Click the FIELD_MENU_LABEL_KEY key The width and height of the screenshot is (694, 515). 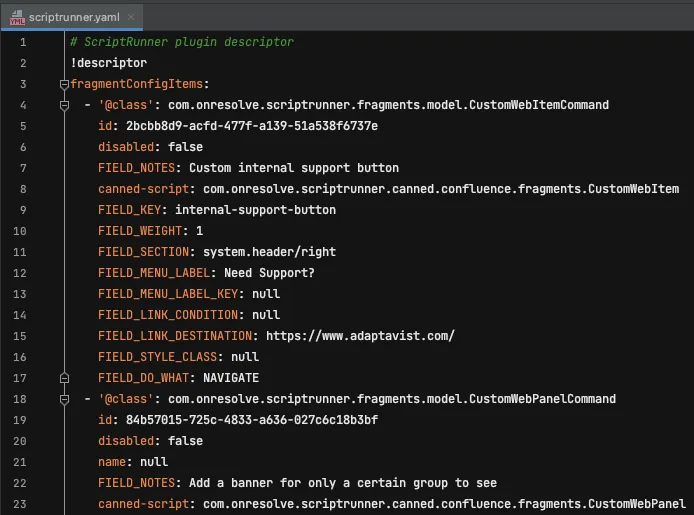pos(168,294)
